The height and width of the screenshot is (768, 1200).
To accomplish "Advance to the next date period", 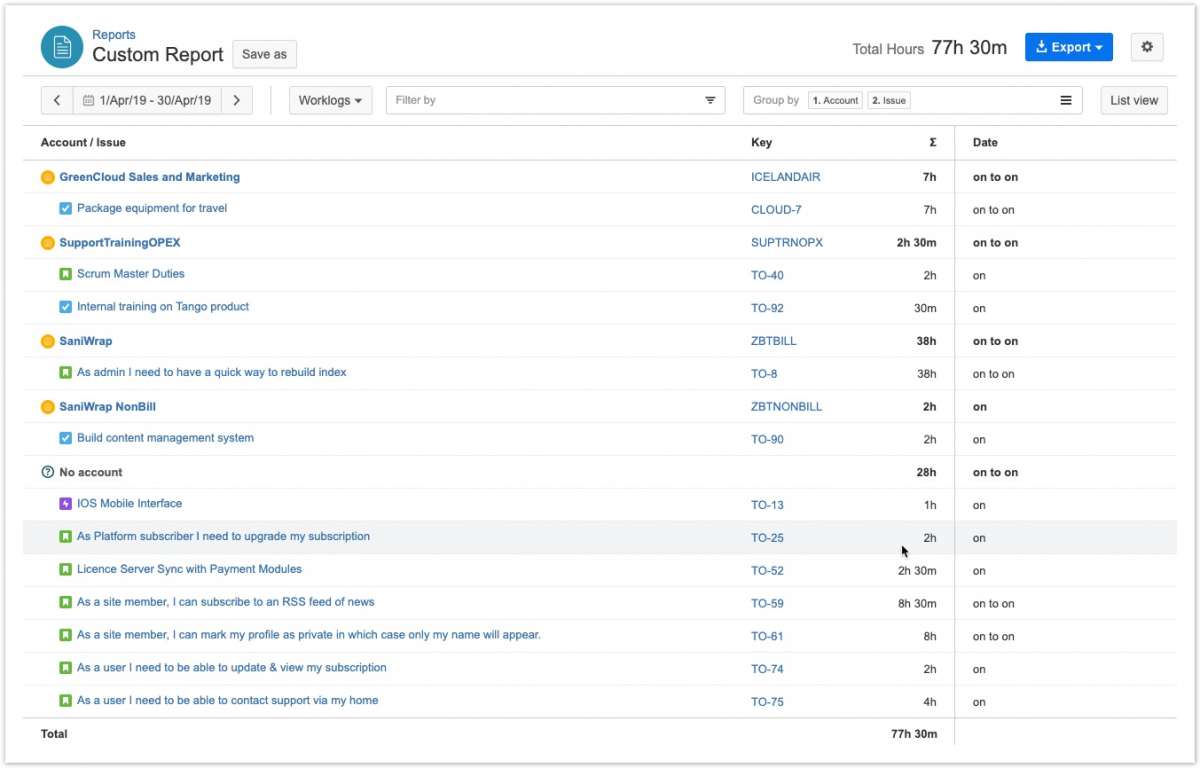I will 236,100.
